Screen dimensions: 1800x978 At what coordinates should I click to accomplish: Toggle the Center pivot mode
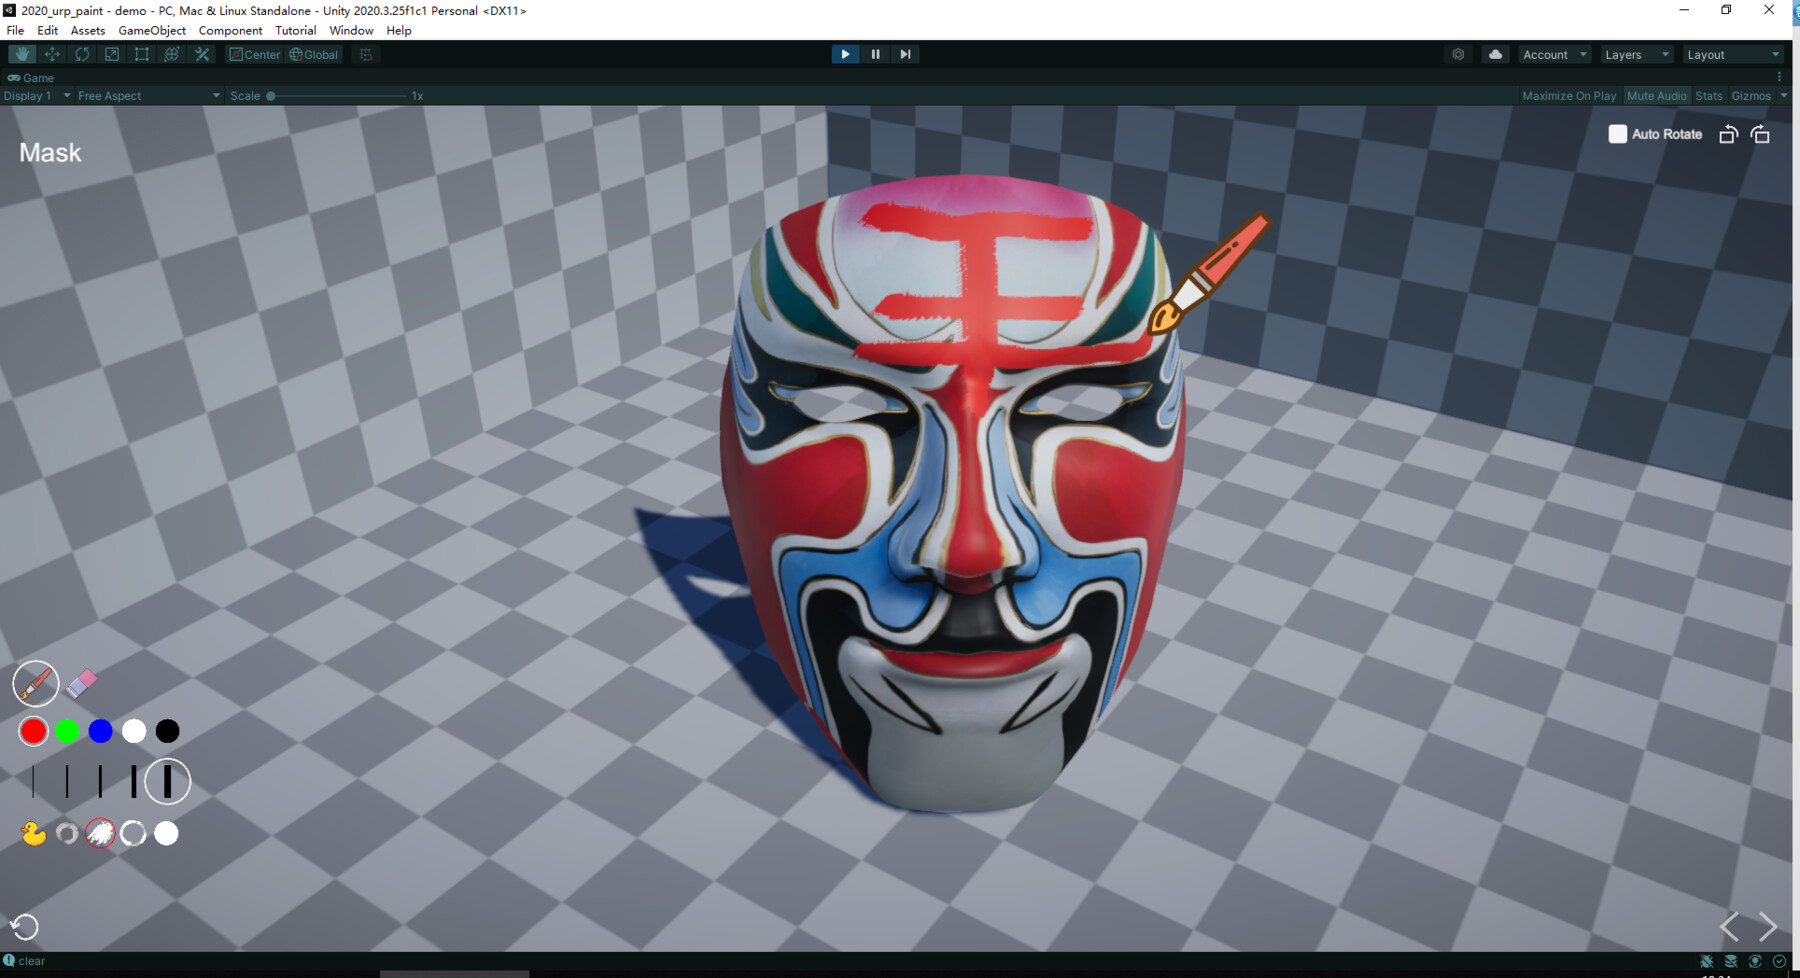(x=255, y=54)
